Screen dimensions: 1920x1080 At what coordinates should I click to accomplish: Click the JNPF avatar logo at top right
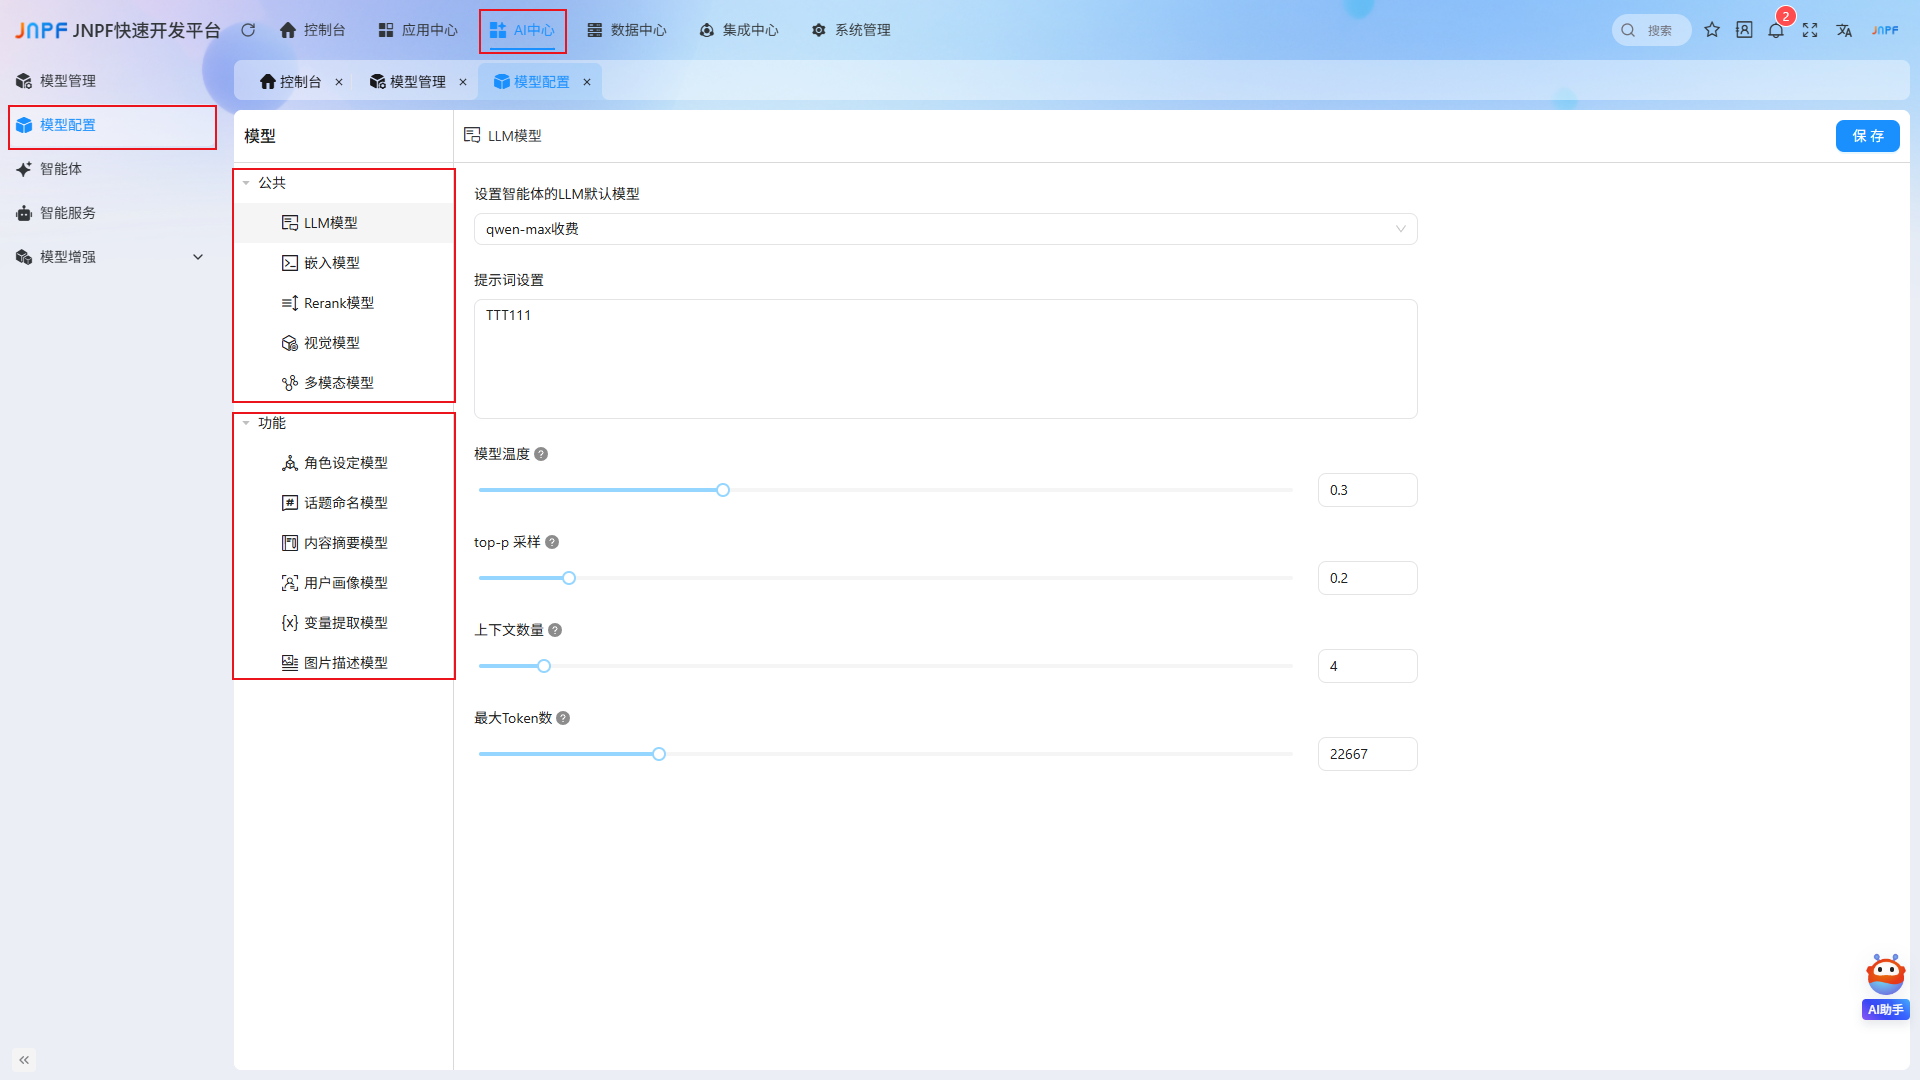click(1885, 30)
